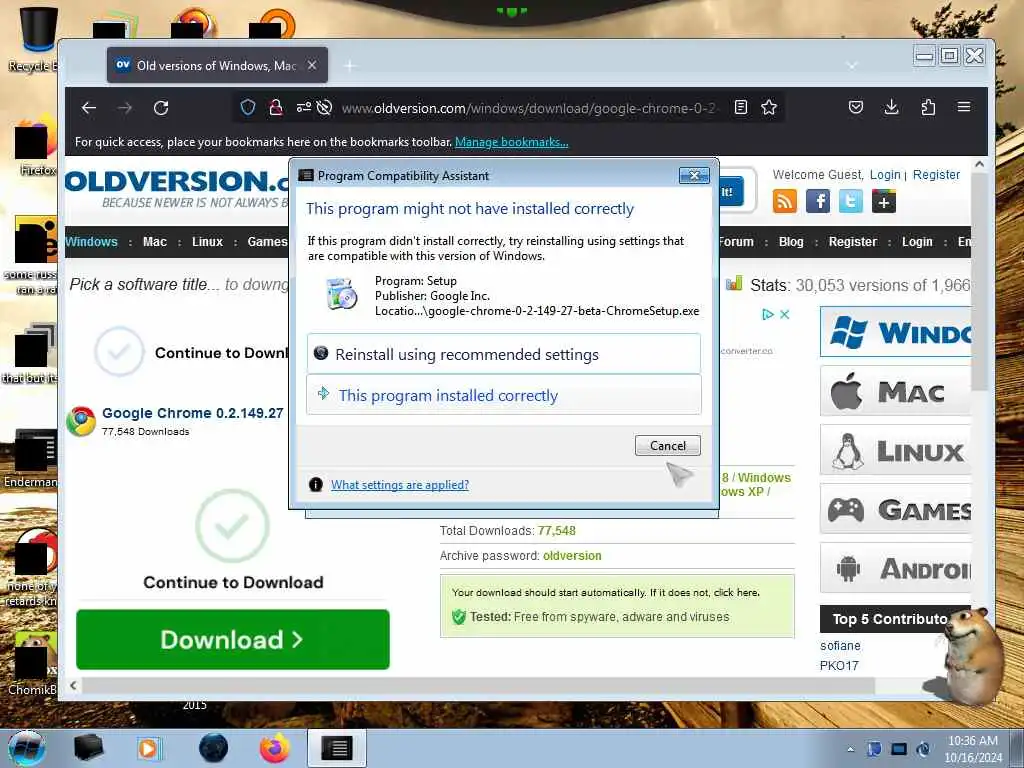
Task: Click the Facebook icon on the page
Action: point(818,201)
